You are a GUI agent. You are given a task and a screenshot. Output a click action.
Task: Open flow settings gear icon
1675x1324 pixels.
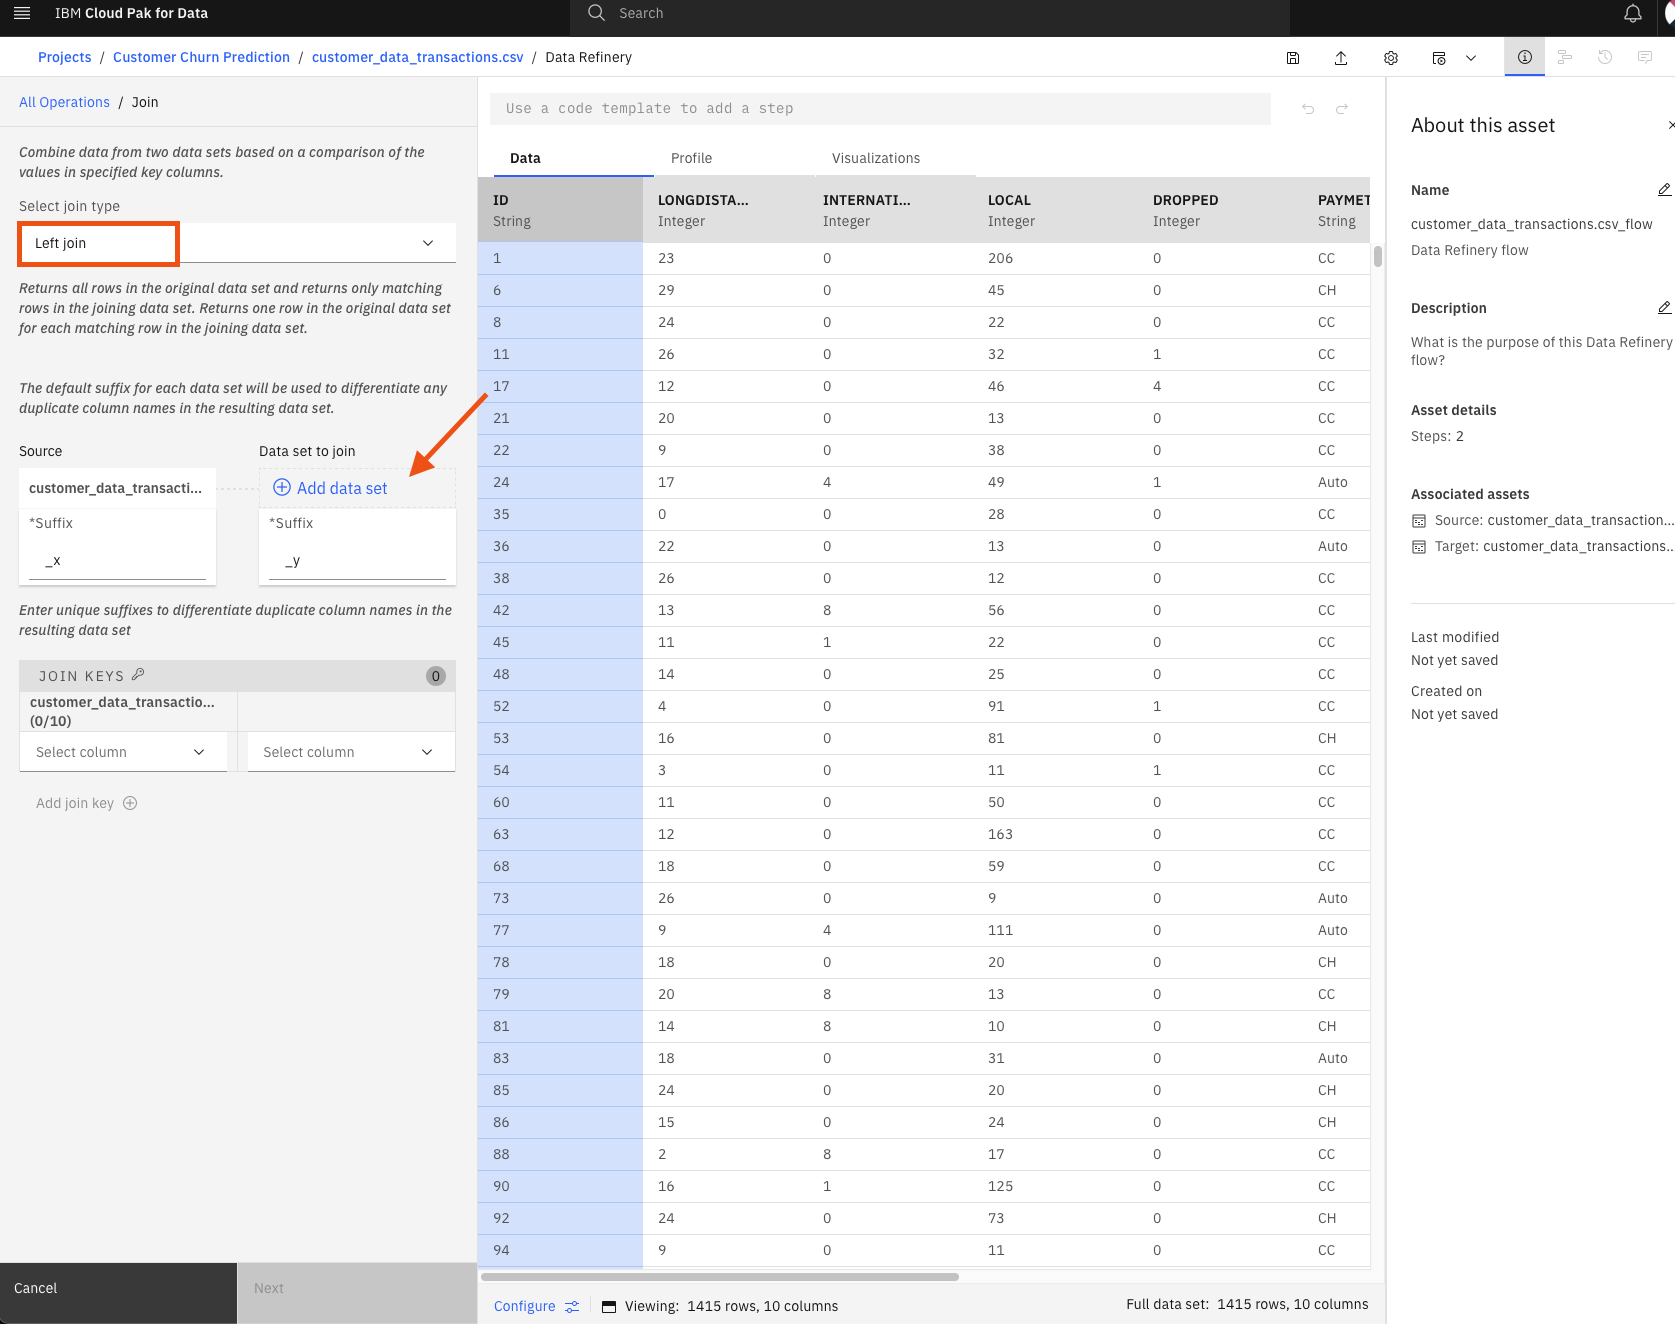tap(1391, 58)
